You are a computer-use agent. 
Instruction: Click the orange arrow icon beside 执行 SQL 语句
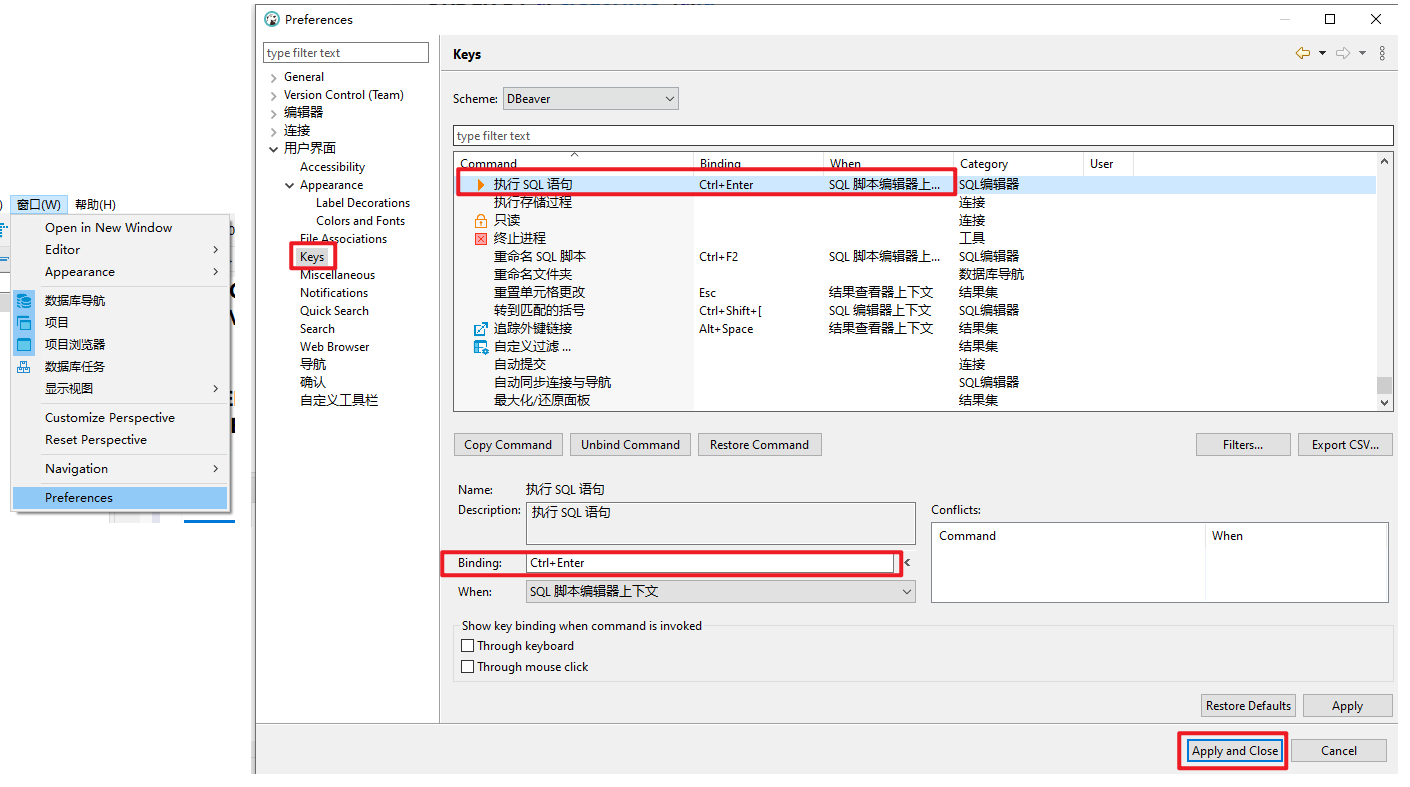point(481,184)
